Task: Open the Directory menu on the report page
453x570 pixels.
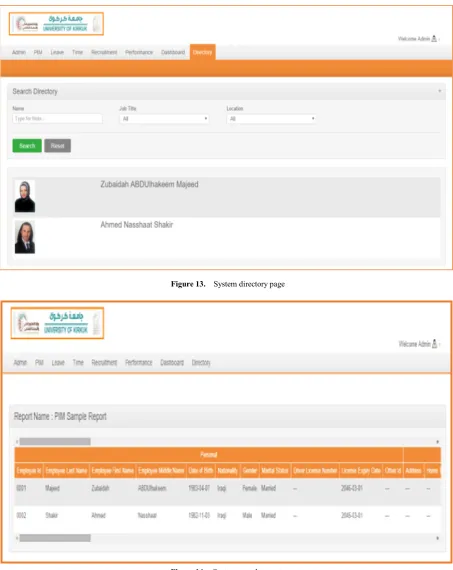Action: click(x=201, y=362)
